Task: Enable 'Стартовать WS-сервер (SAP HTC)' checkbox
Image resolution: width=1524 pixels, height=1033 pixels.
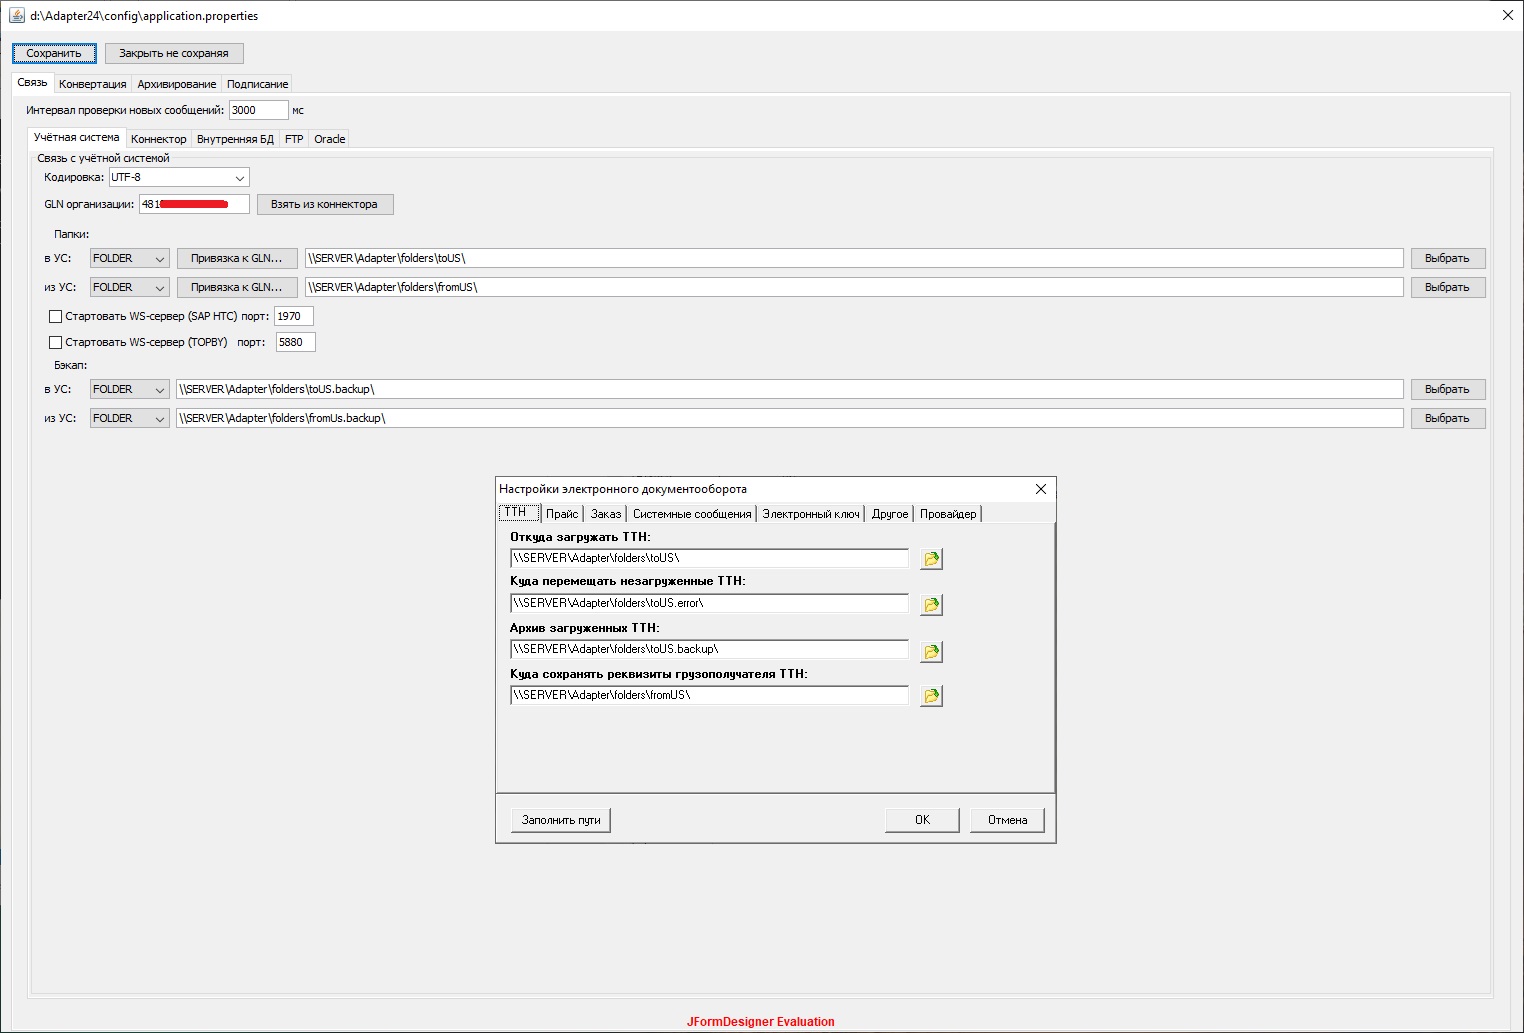Action: pos(56,317)
